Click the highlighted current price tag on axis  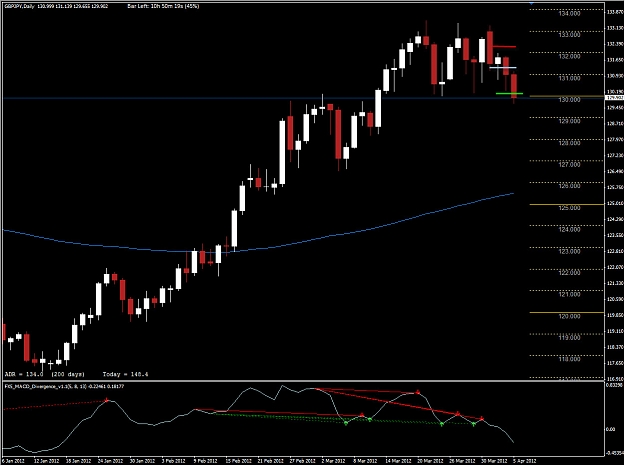(614, 97)
